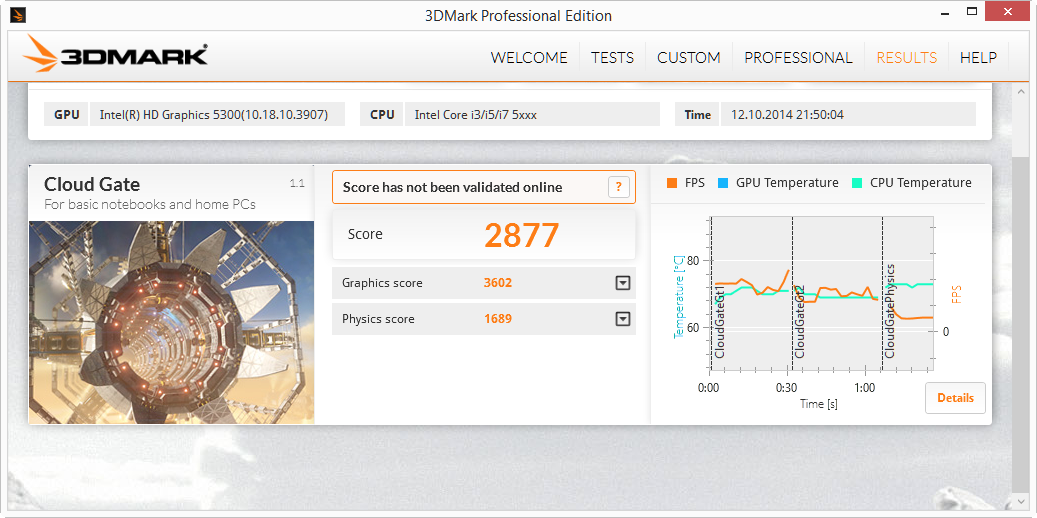Click 'For basic notebooks and home PCs' subtitle
Viewport: 1037px width, 518px height.
[x=149, y=204]
